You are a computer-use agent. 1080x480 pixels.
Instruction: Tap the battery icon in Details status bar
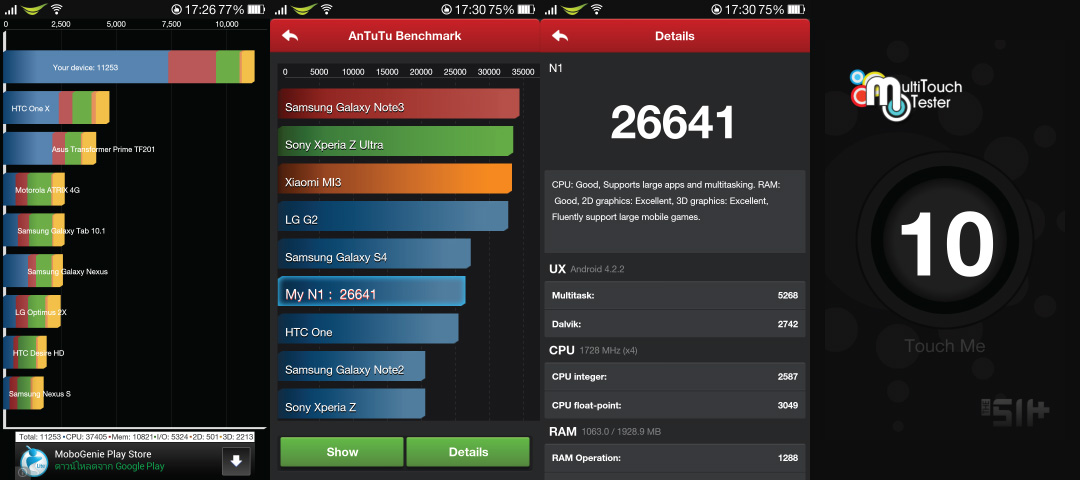click(796, 10)
